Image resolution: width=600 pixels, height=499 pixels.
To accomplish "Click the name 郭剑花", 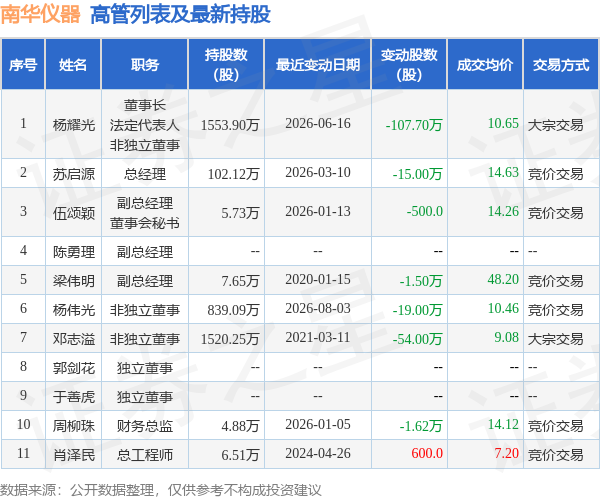I will pyautogui.click(x=74, y=368).
